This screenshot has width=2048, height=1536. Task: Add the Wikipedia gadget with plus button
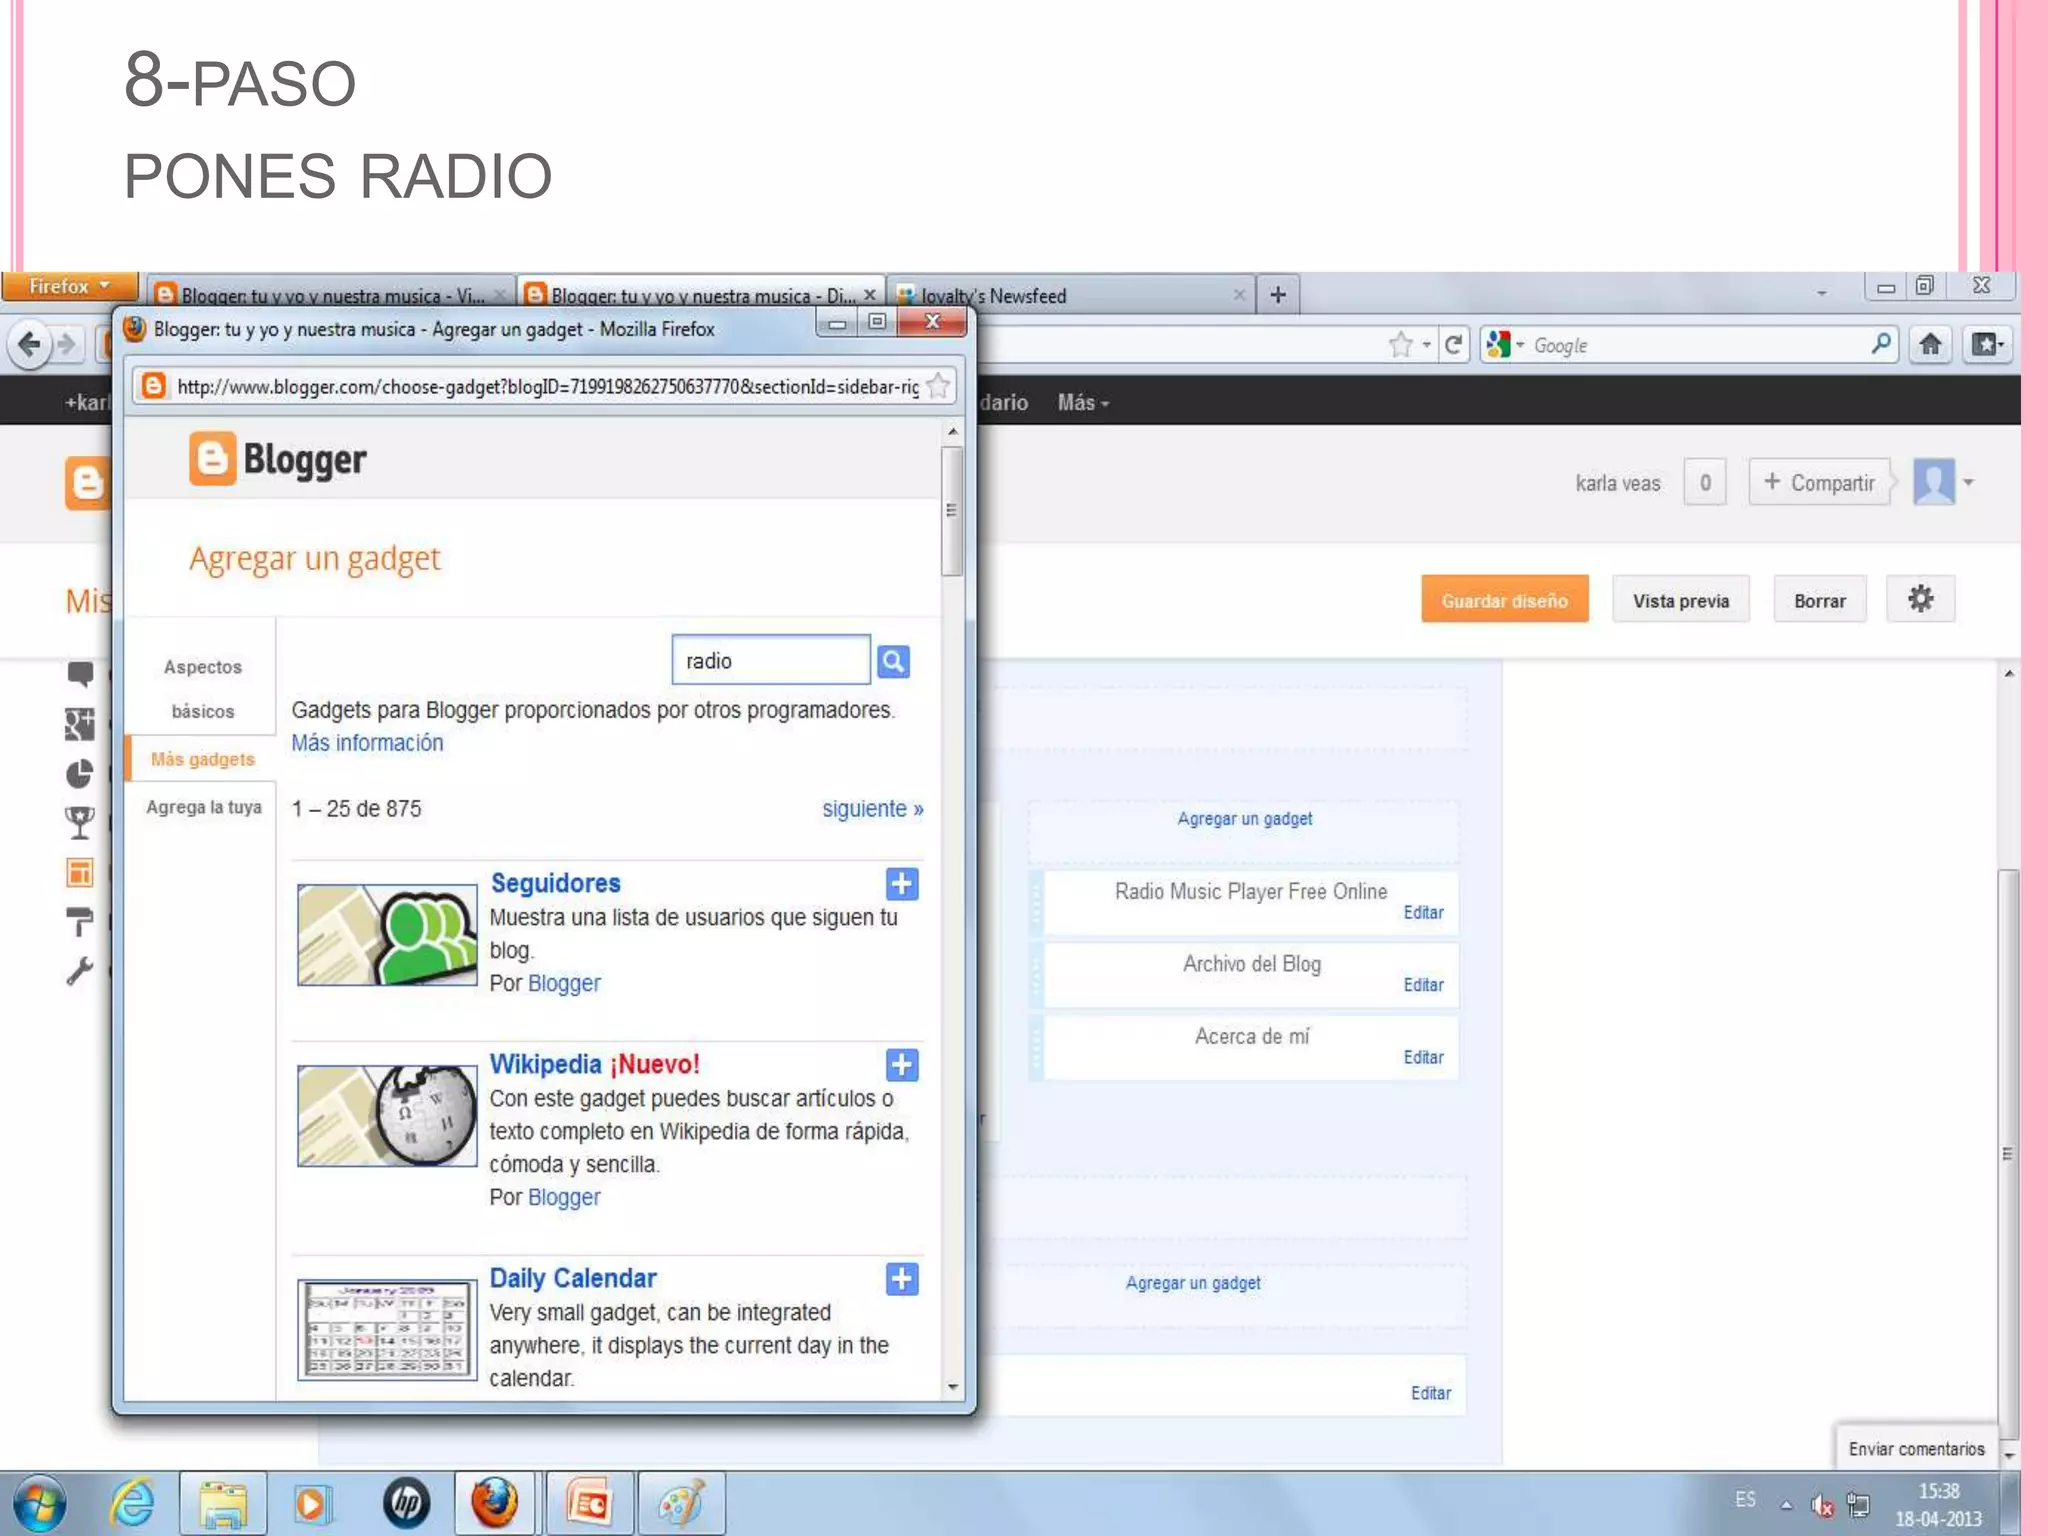click(902, 1065)
